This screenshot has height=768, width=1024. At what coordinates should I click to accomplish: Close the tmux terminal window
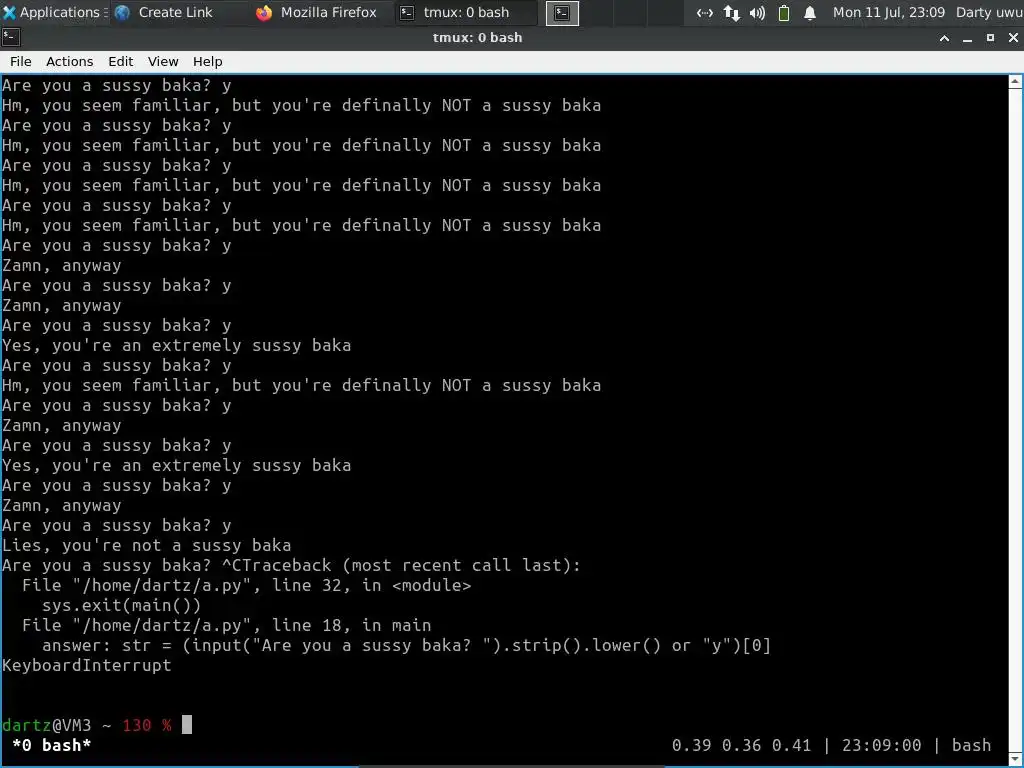point(1013,38)
